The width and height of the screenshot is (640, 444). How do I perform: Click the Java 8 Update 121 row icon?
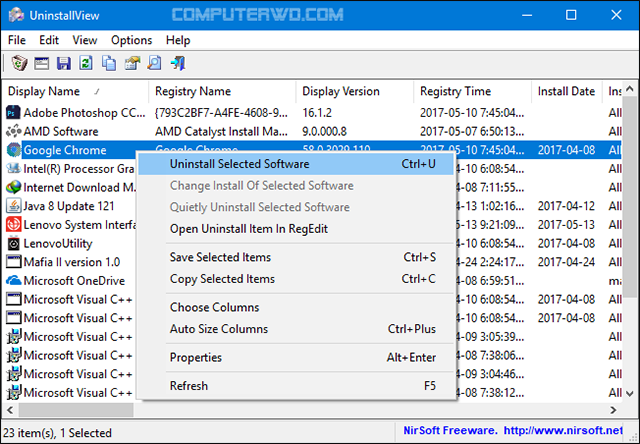[x=13, y=206]
